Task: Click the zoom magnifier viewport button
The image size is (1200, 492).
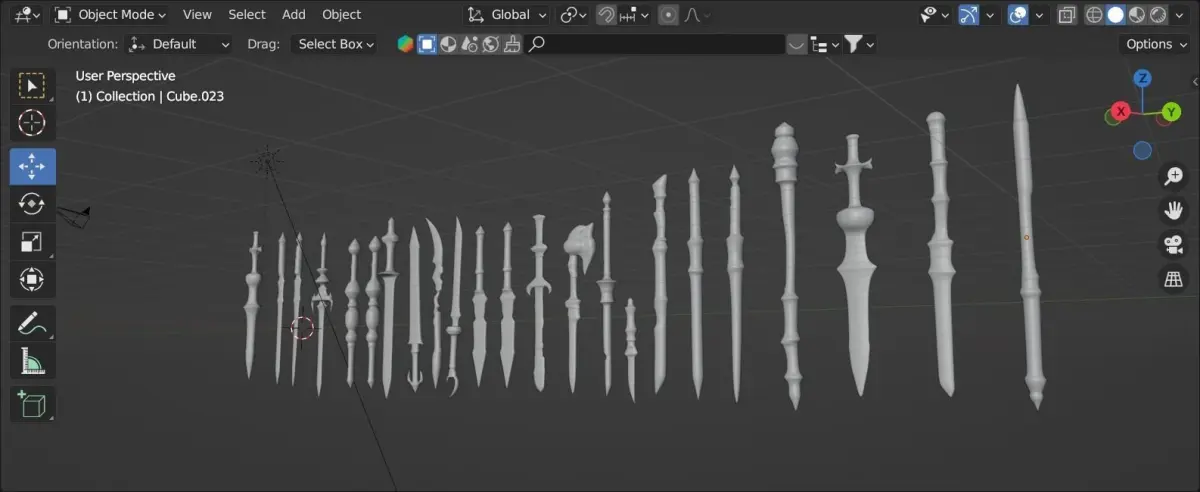Action: click(1173, 177)
